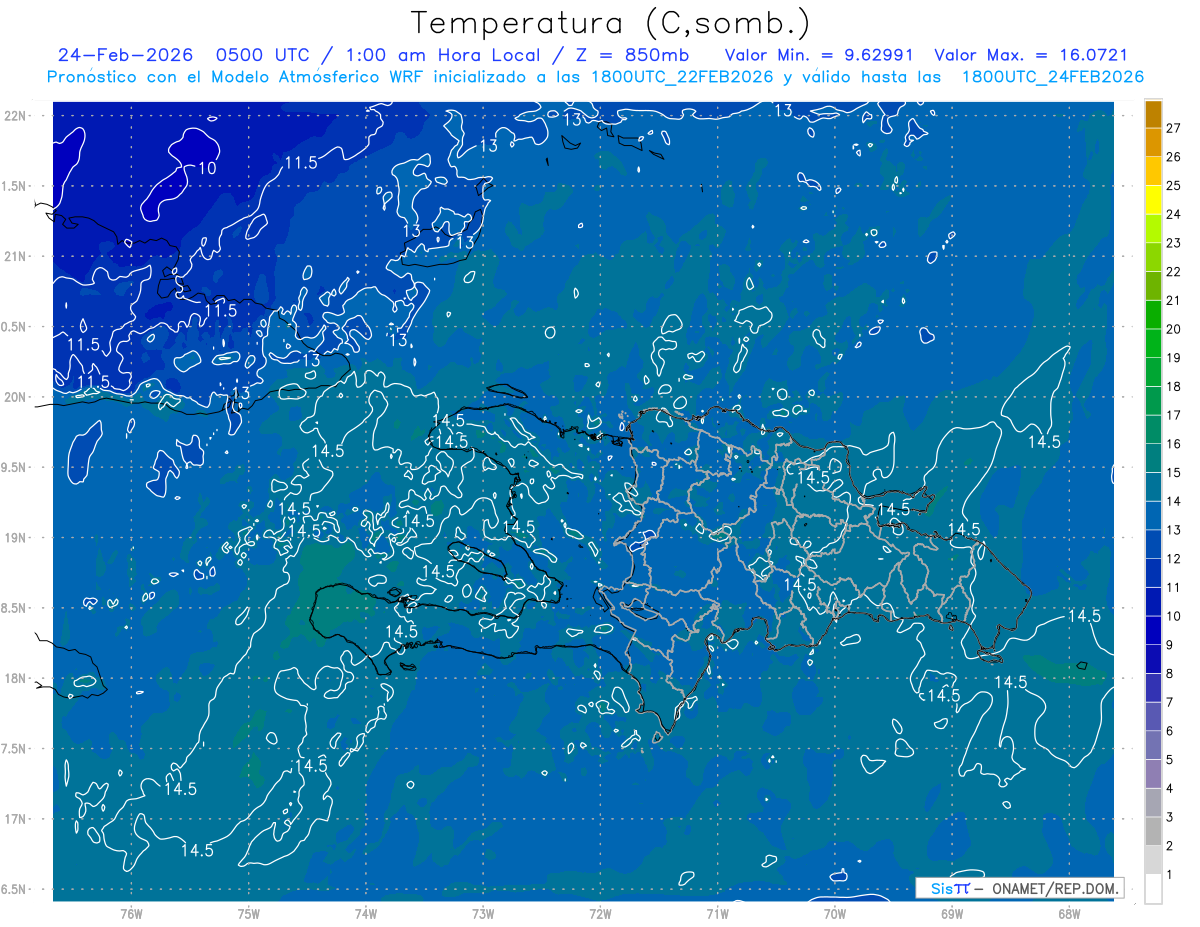Select the '19N' latitude label
Image resolution: width=1200 pixels, height=927 pixels.
click(17, 538)
